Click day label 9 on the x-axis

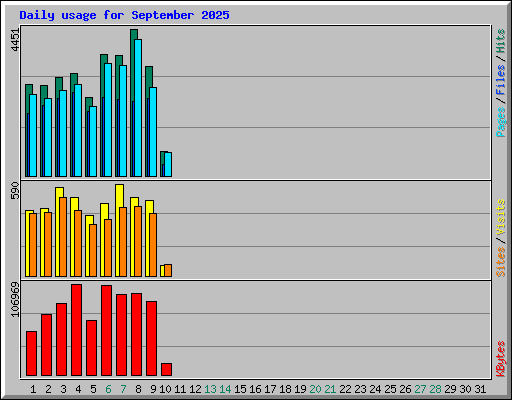coord(153,389)
